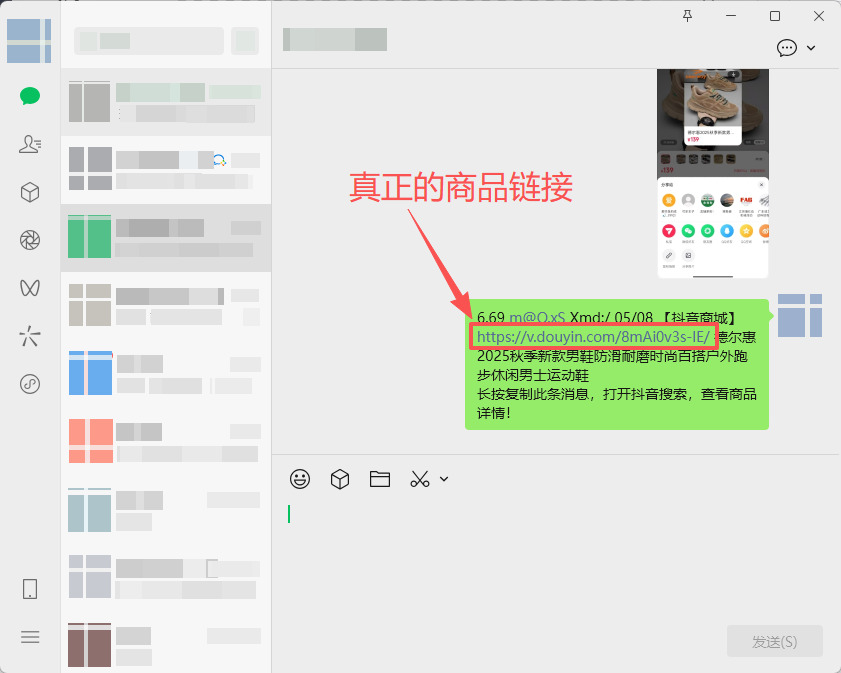Select the chat with bright blue avatar
Image resolution: width=841 pixels, height=673 pixels.
pos(166,373)
